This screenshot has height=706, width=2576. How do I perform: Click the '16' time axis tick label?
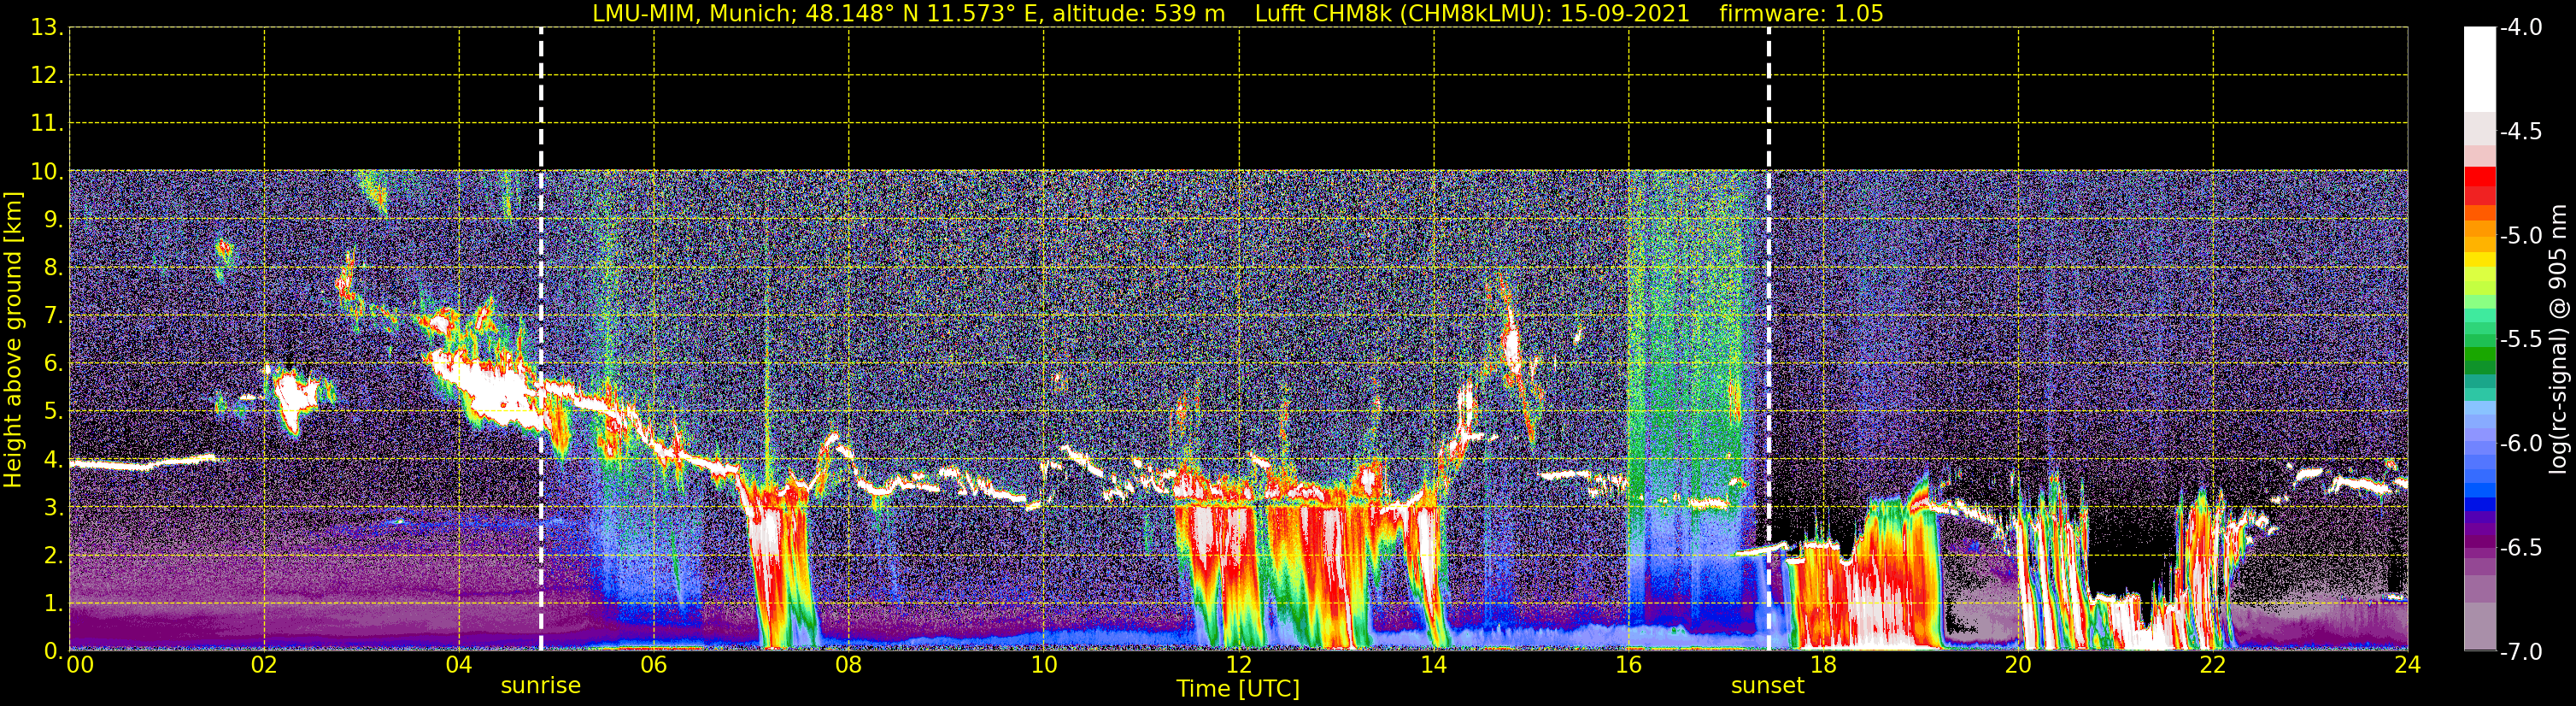(x=1629, y=665)
